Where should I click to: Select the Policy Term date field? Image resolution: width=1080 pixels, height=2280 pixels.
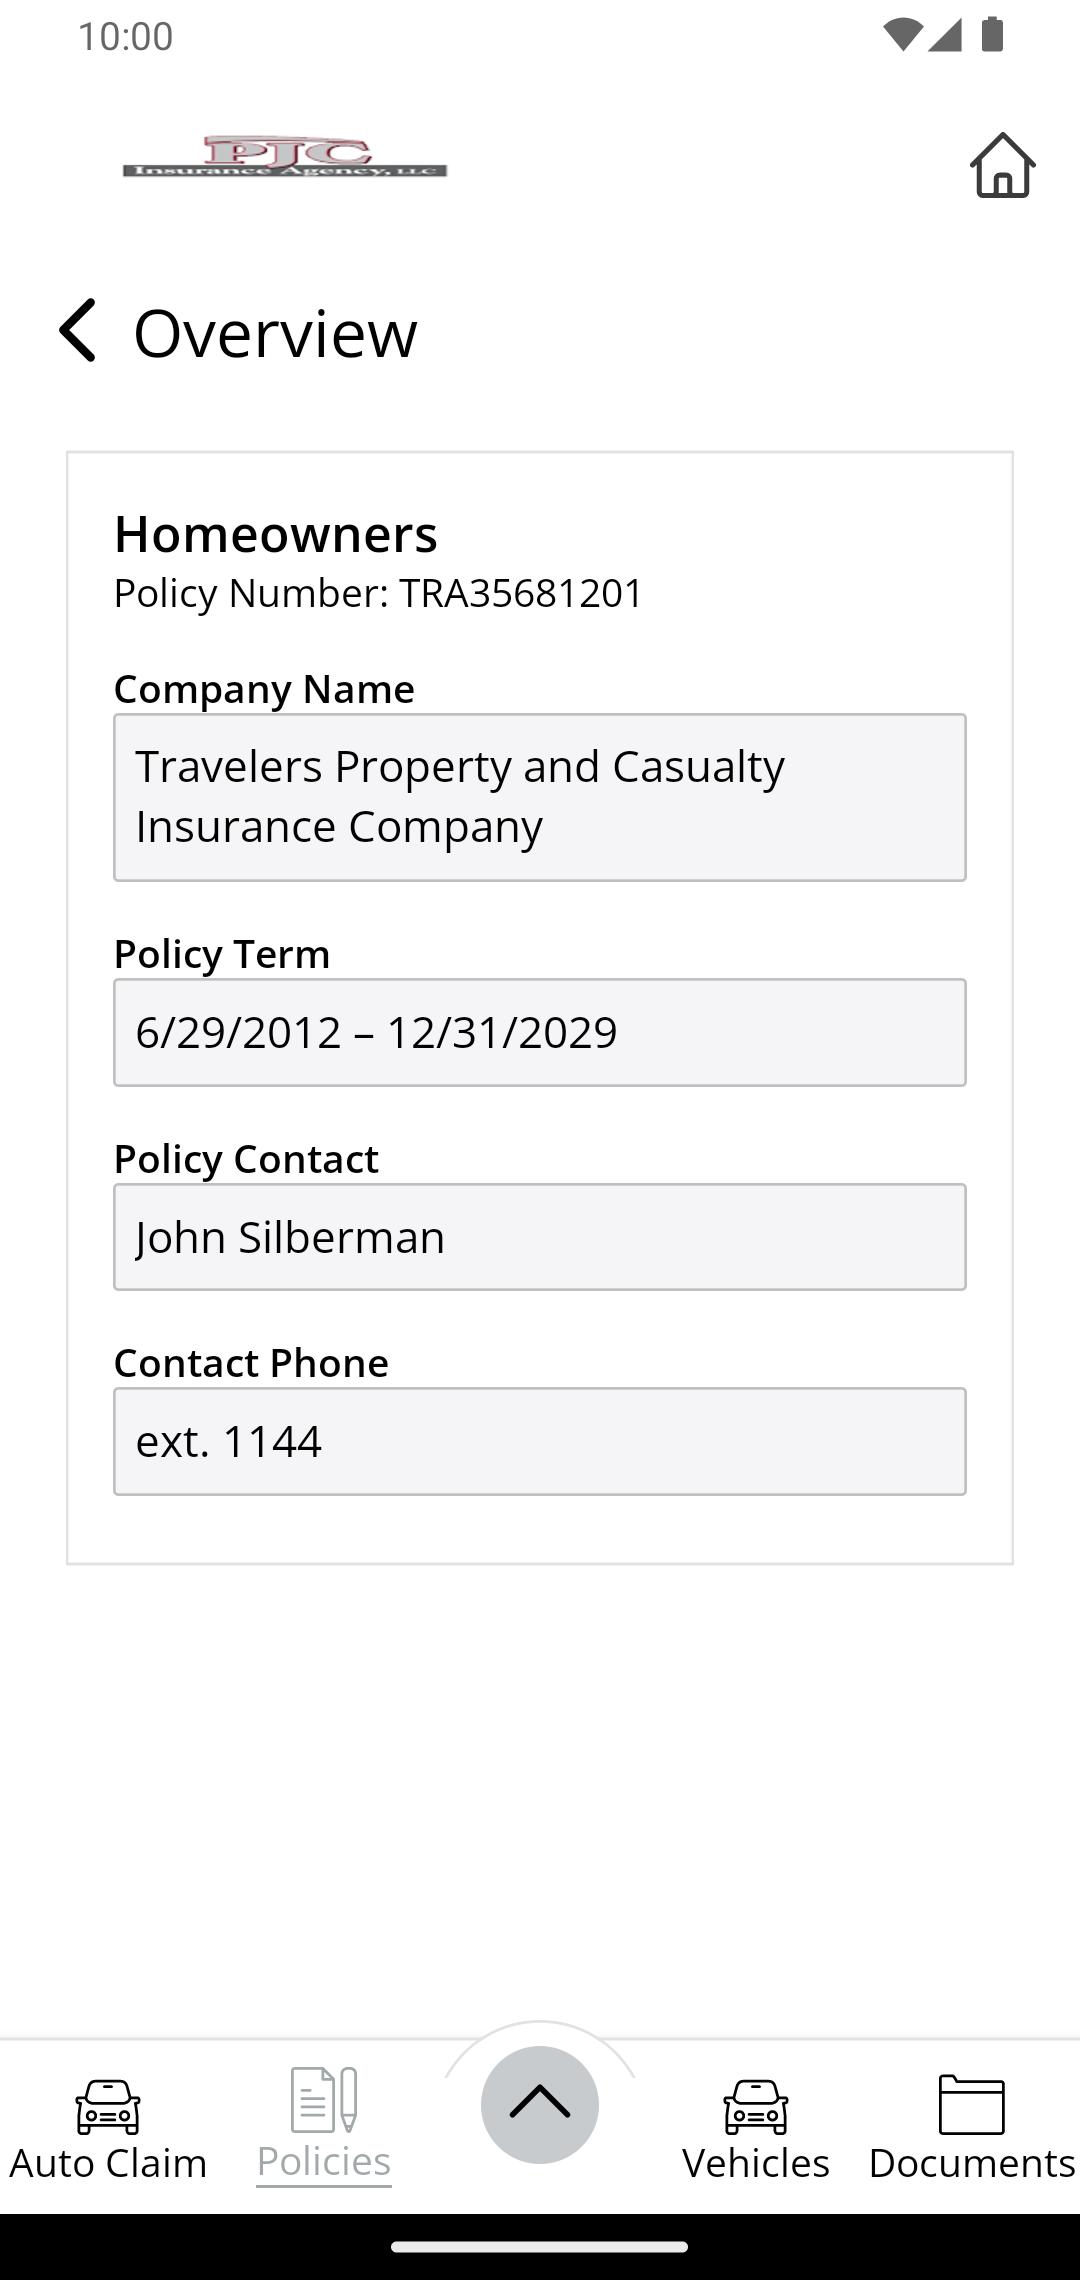coord(540,1032)
